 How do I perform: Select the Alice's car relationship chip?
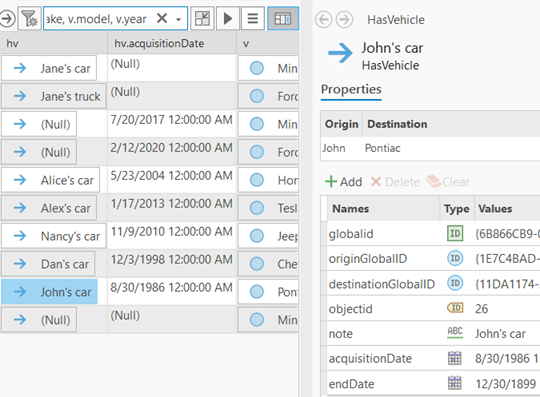pos(51,180)
